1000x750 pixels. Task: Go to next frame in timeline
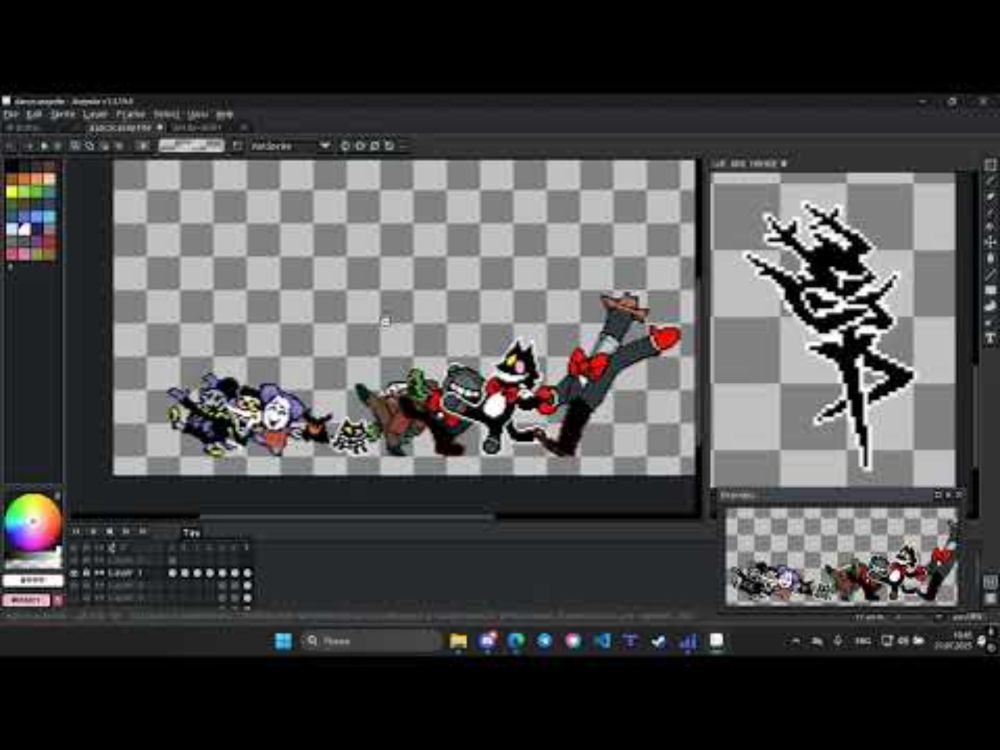[x=126, y=531]
